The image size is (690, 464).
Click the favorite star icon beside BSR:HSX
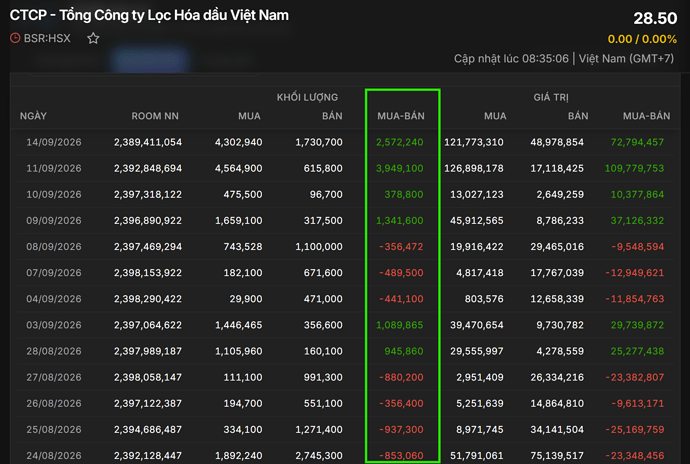(93, 38)
